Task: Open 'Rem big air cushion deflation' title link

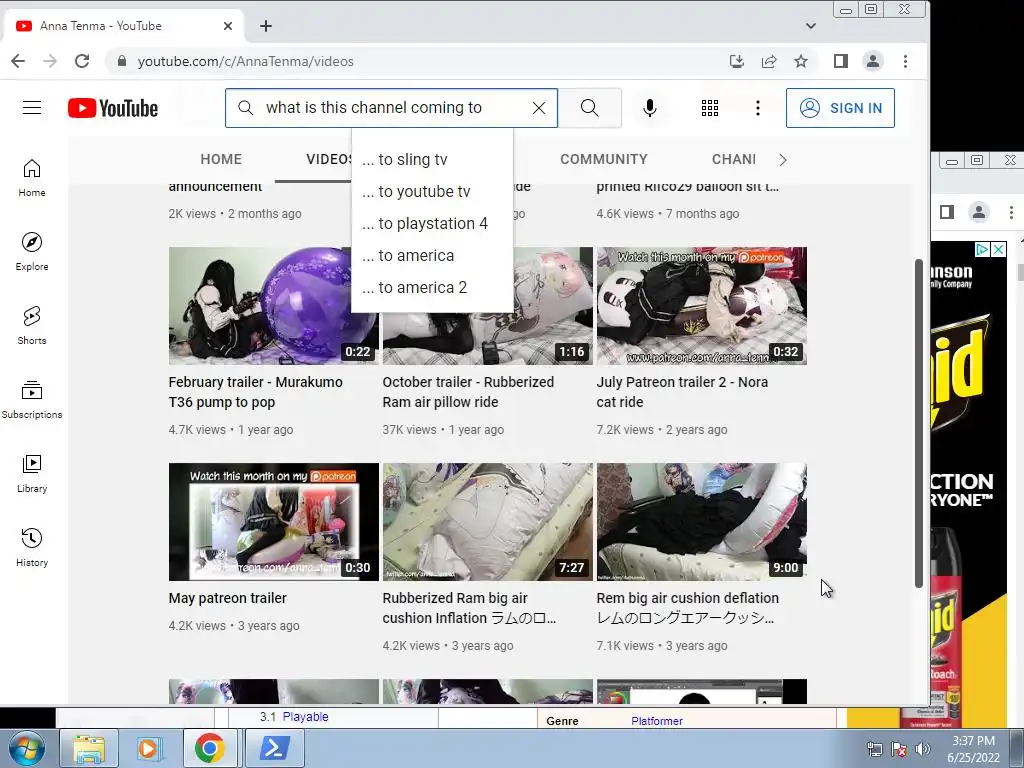Action: click(x=688, y=608)
